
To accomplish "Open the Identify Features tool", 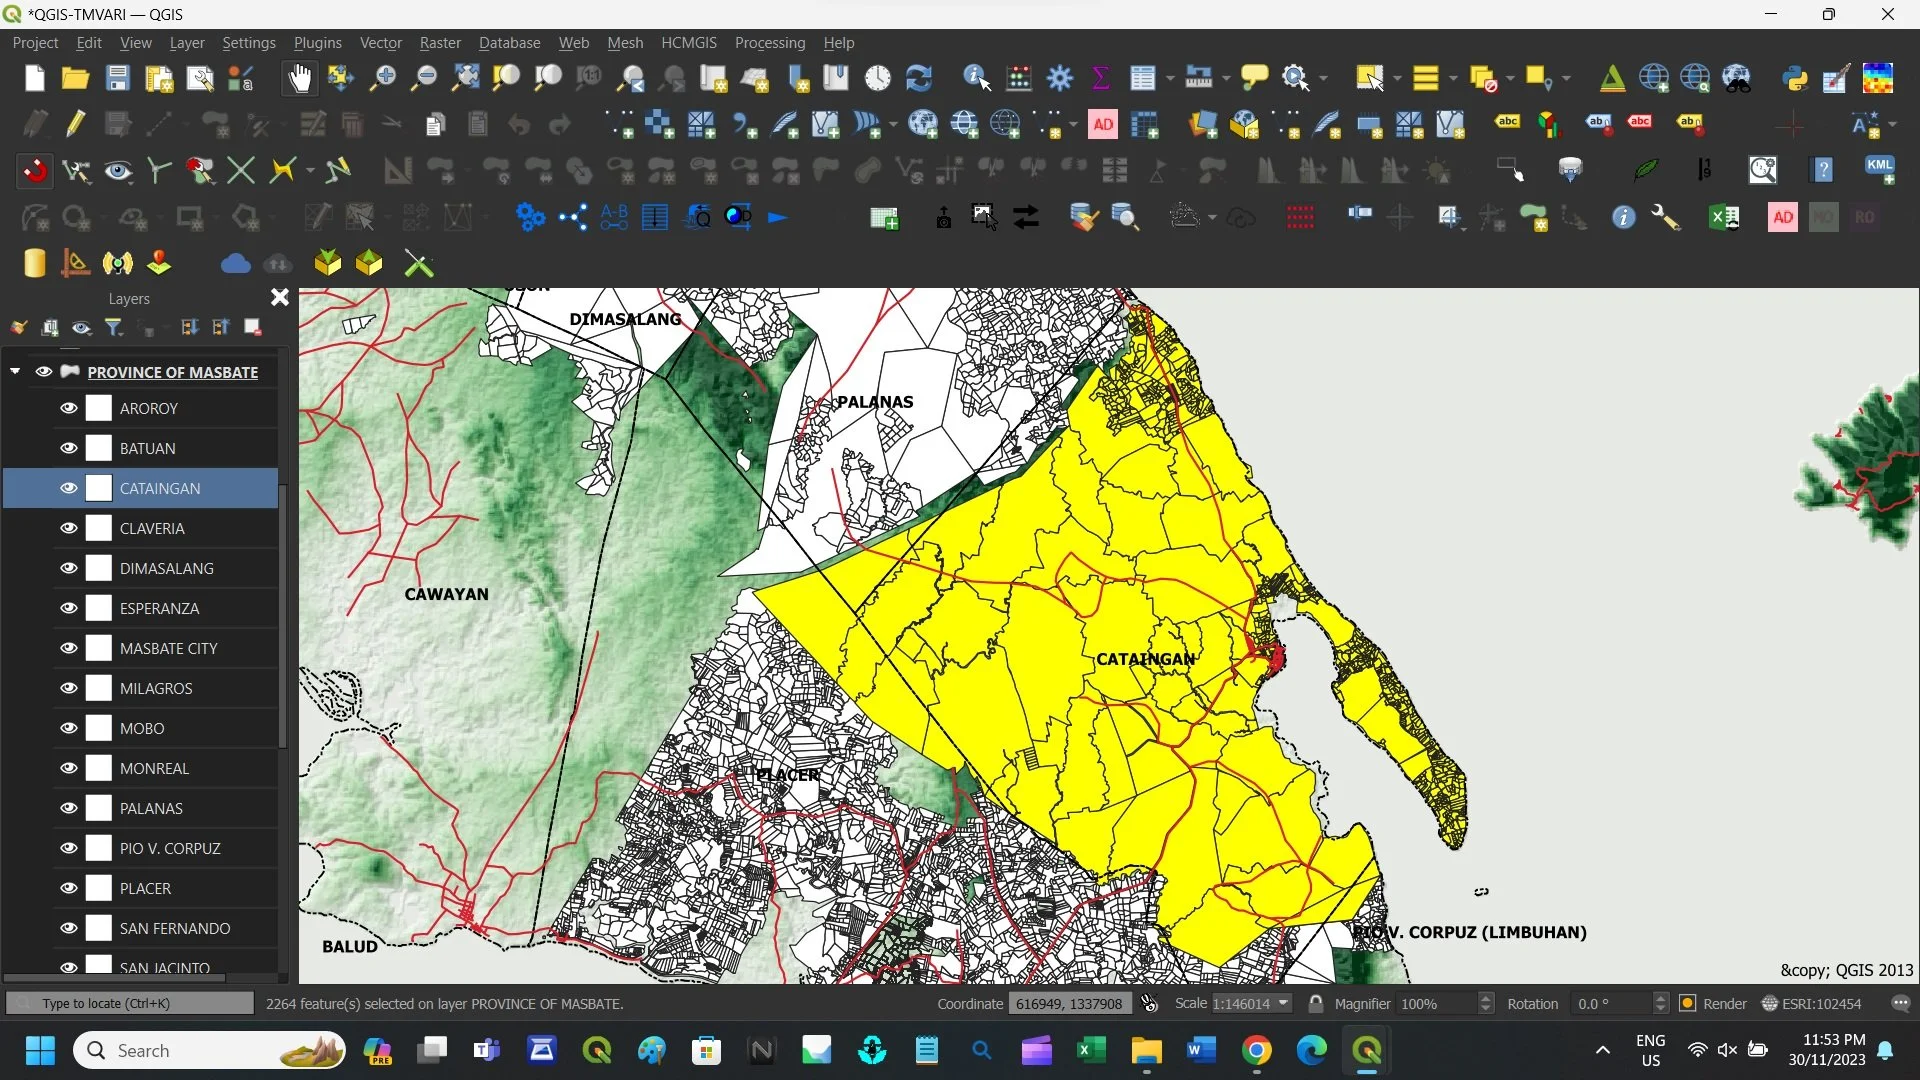I will pyautogui.click(x=976, y=78).
